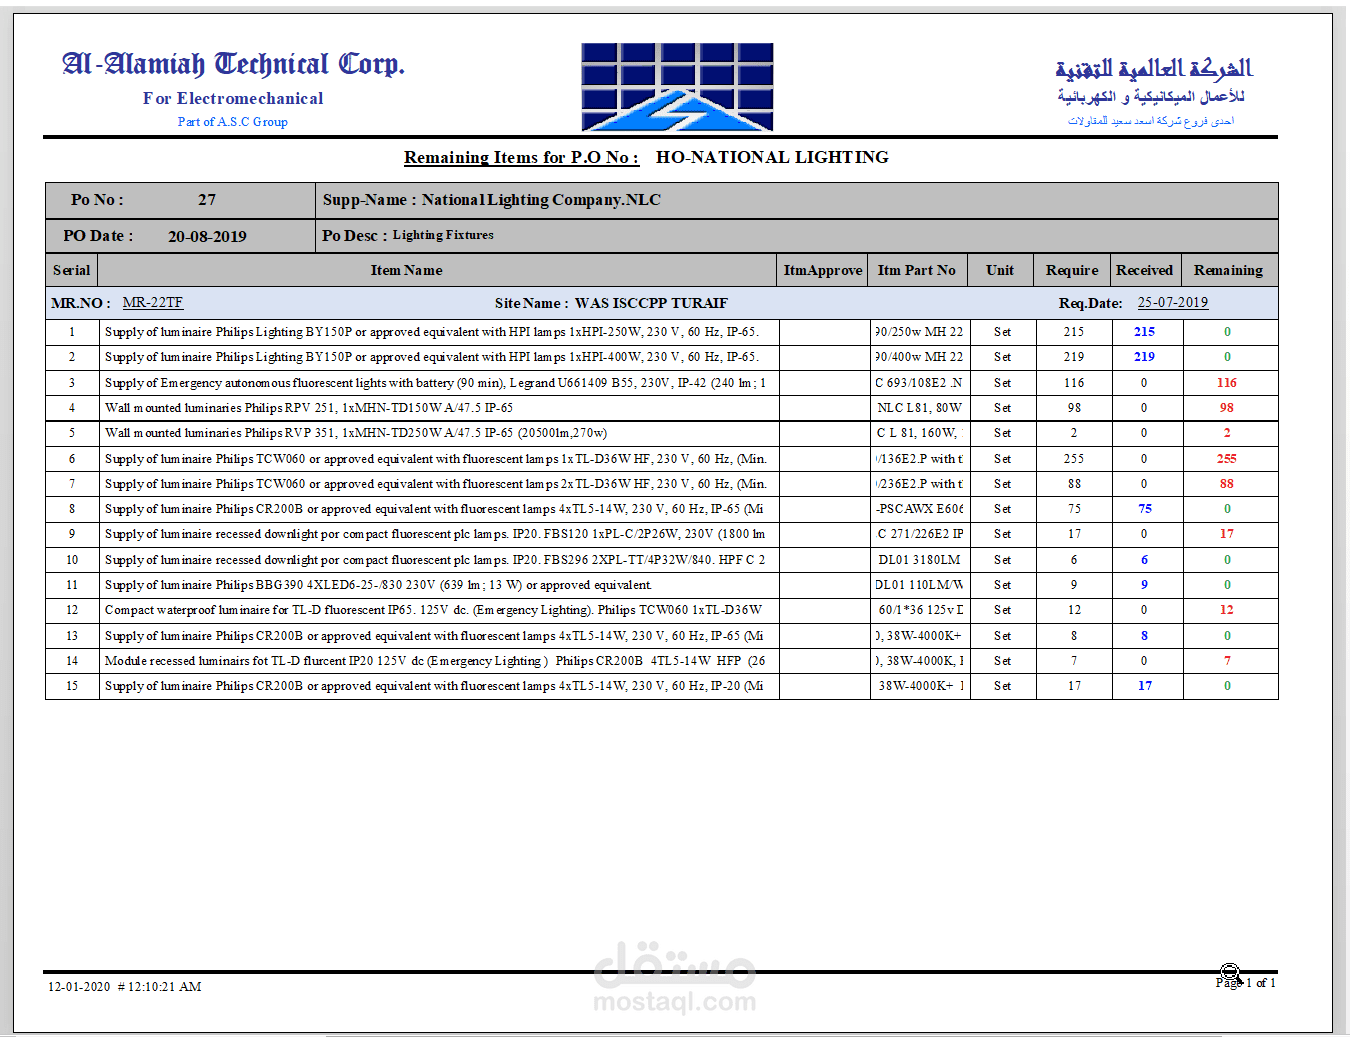Select row 14 Module recessed luminairs description
Viewport: 1350px width, 1037px height.
click(x=435, y=661)
